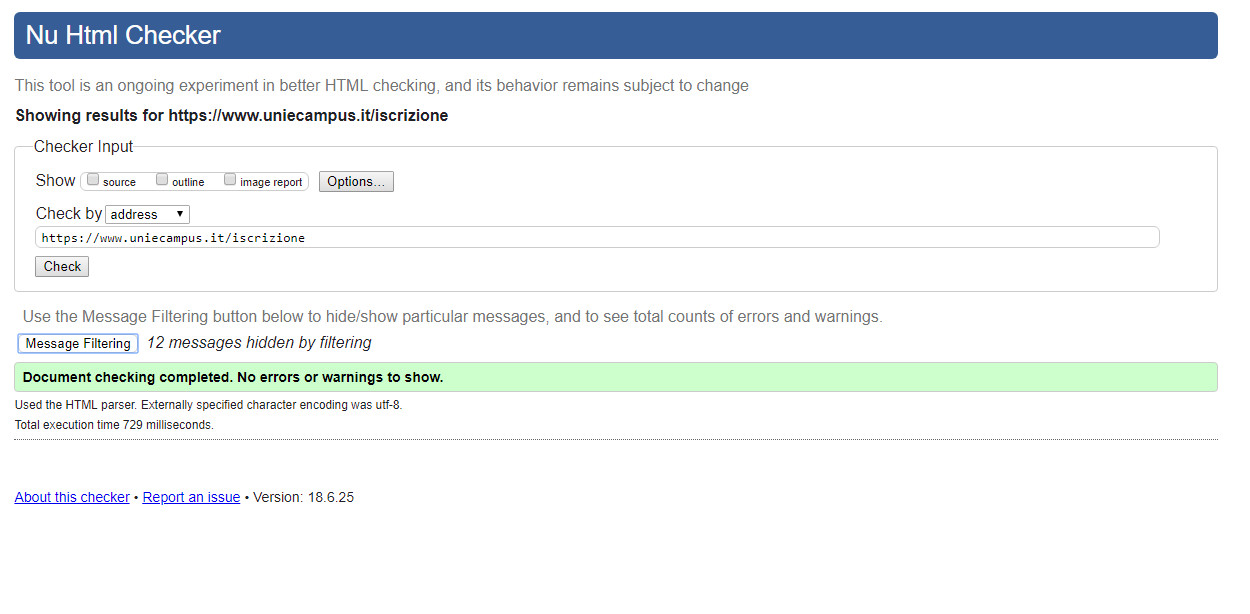Open the Message Filtering panel

pyautogui.click(x=78, y=343)
